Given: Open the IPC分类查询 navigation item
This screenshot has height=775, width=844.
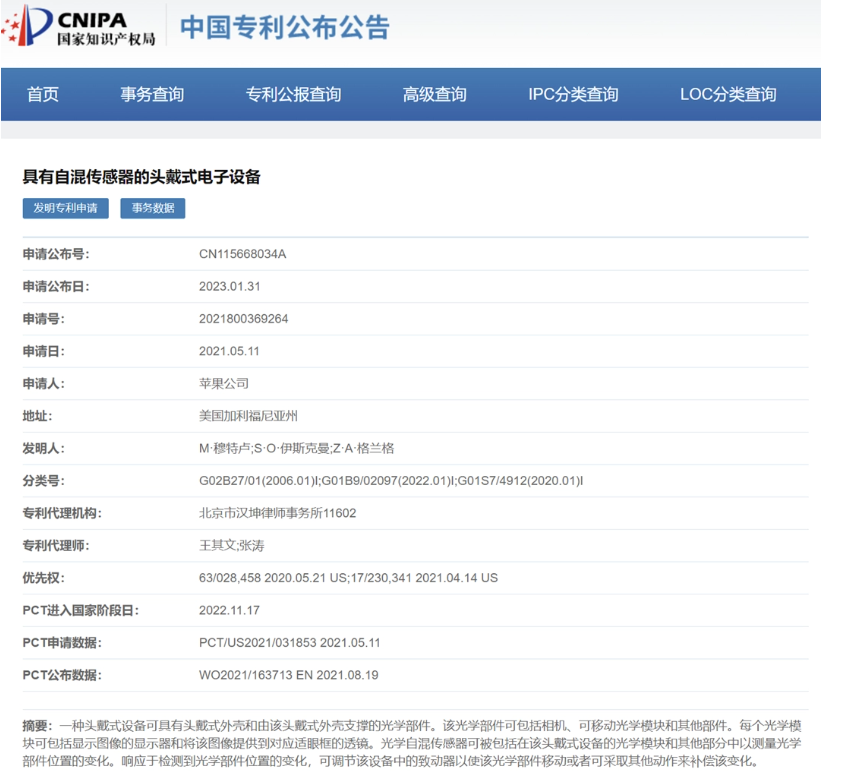Looking at the screenshot, I should click(573, 95).
